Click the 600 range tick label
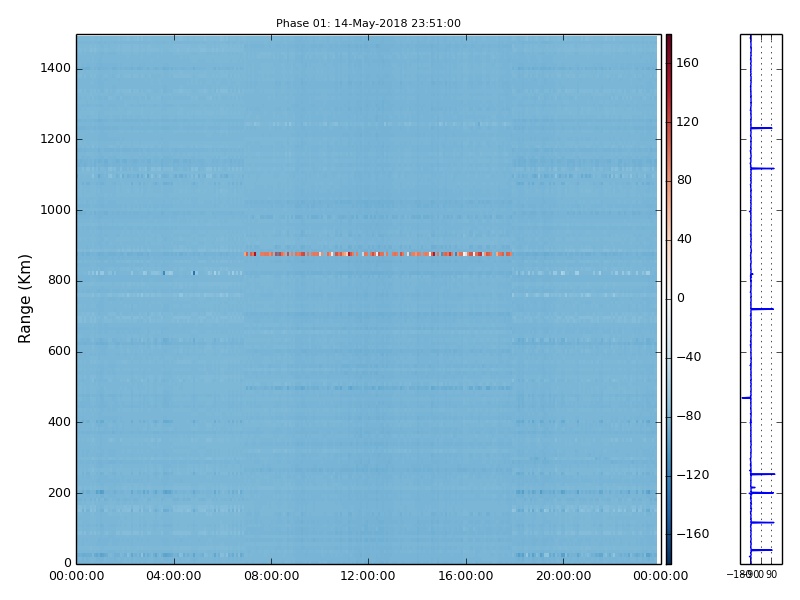800x600 pixels. tap(59, 351)
